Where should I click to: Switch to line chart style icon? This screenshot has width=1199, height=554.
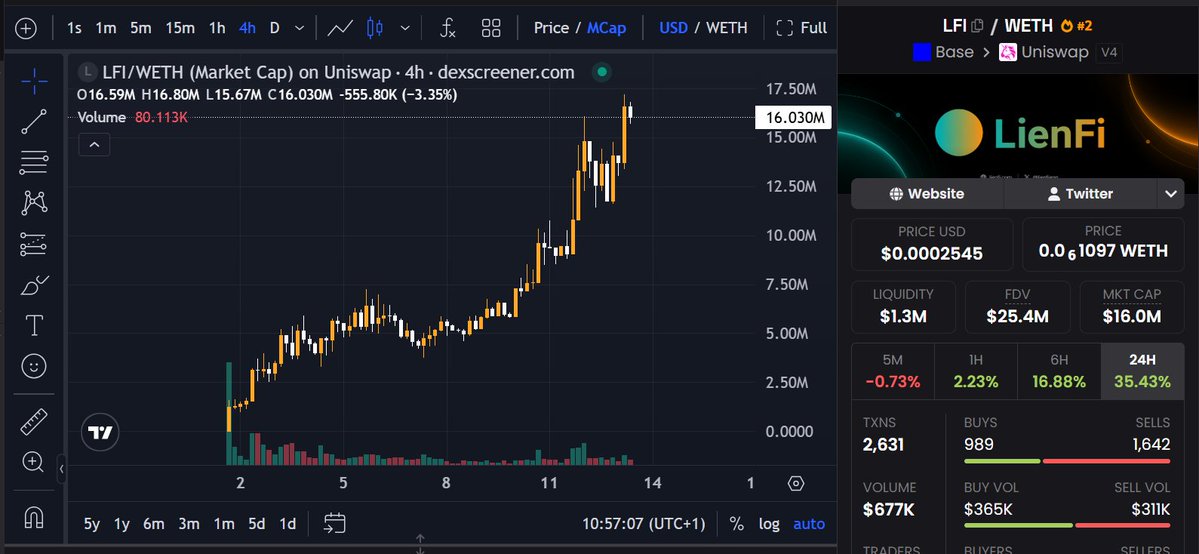[x=340, y=28]
